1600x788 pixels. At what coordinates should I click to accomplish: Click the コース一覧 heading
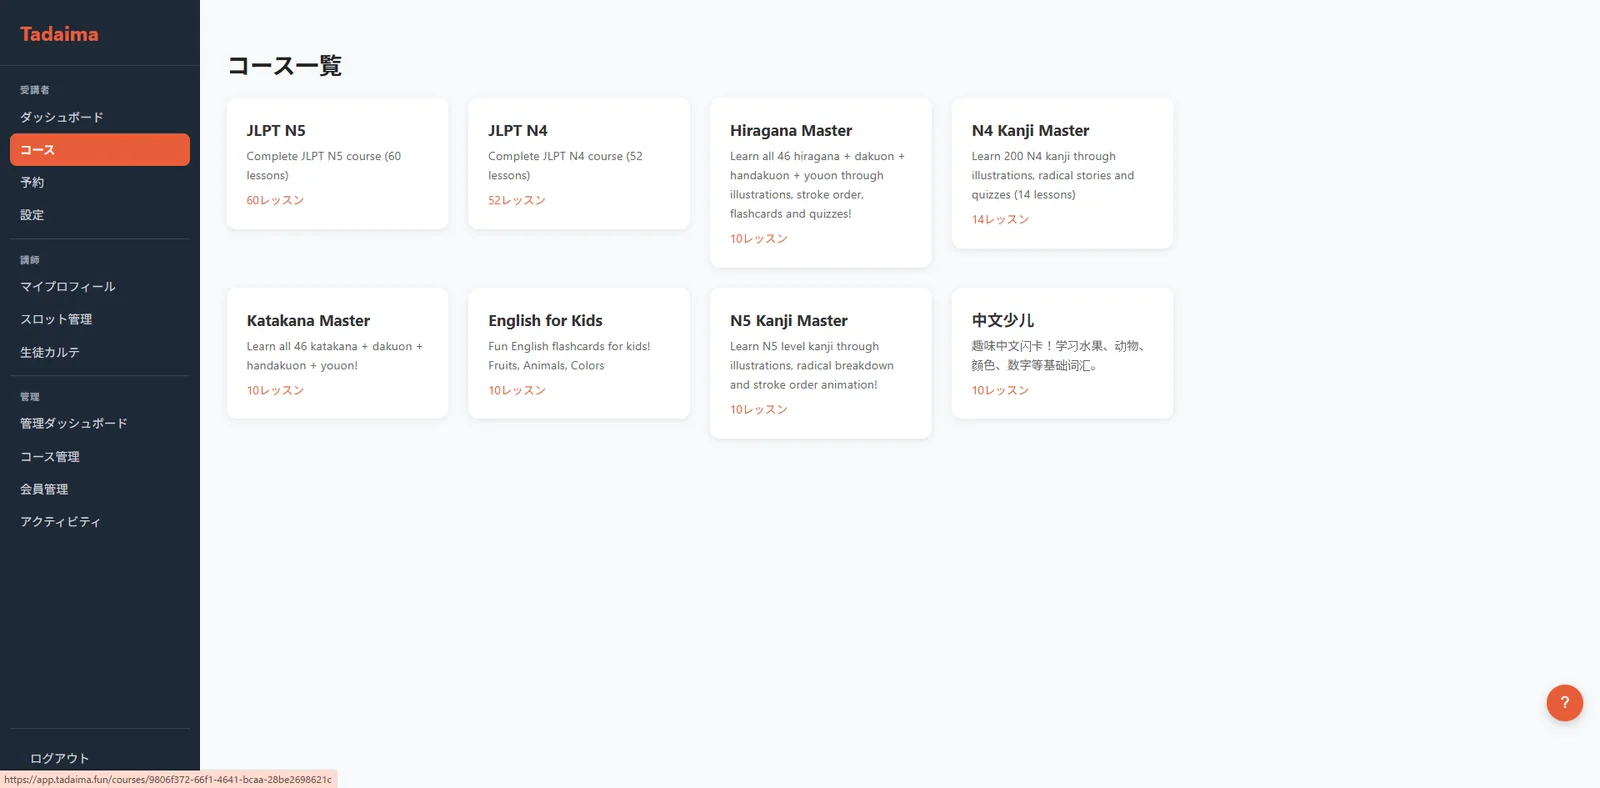pyautogui.click(x=285, y=66)
